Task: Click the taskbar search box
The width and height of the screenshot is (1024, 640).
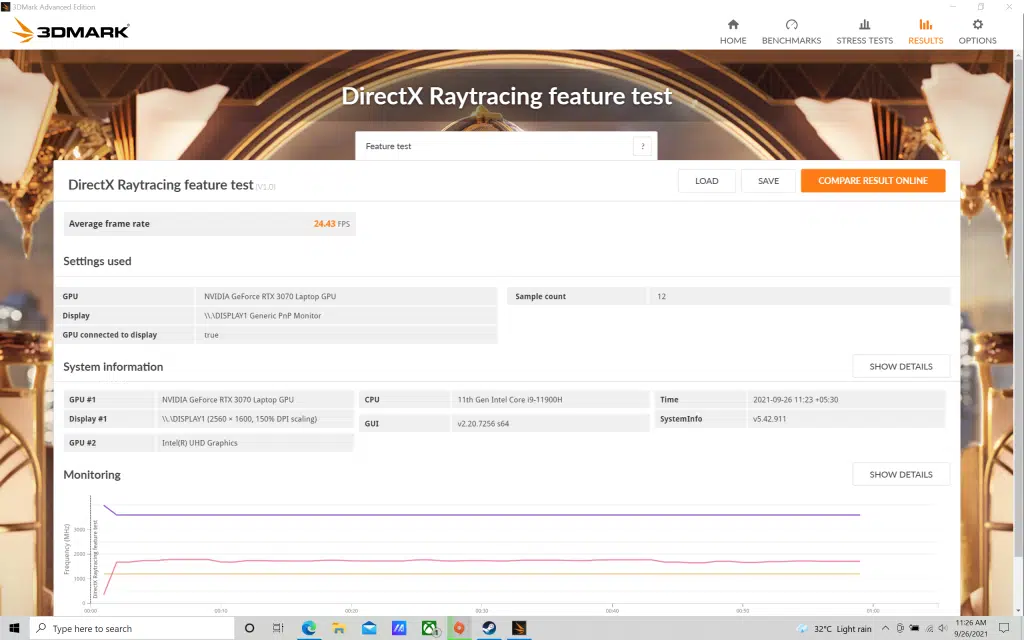Action: pyautogui.click(x=132, y=628)
